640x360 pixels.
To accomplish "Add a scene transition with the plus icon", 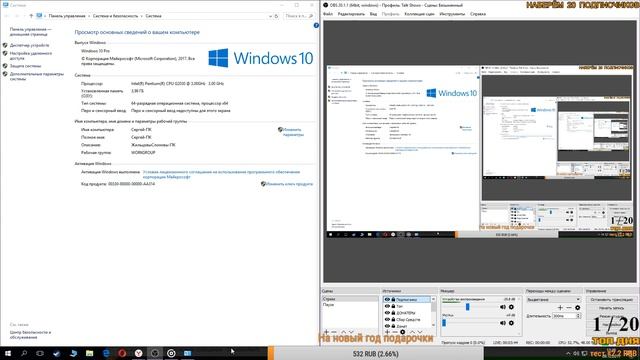I will [560, 307].
